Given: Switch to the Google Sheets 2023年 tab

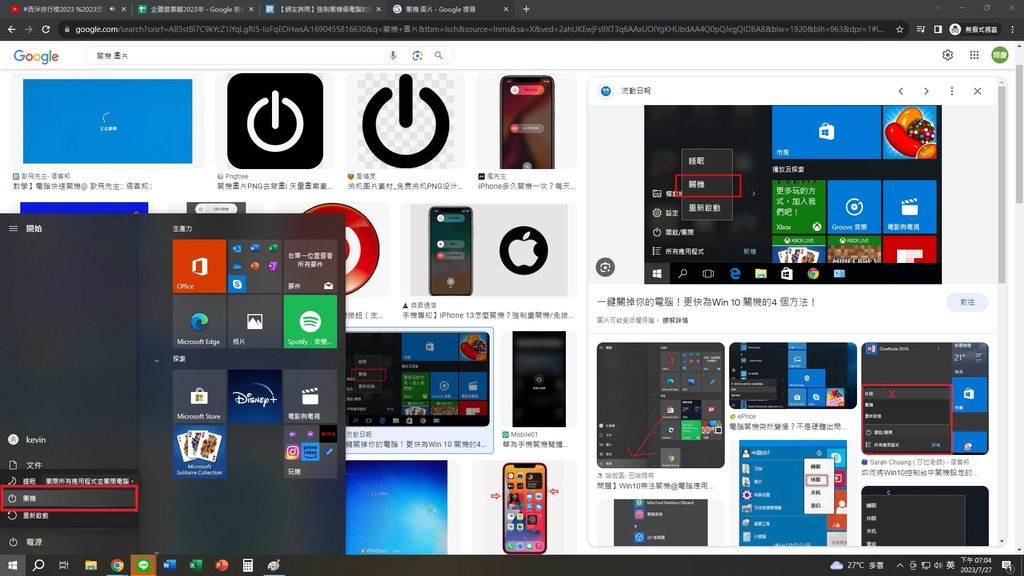Looking at the screenshot, I should click(196, 9).
